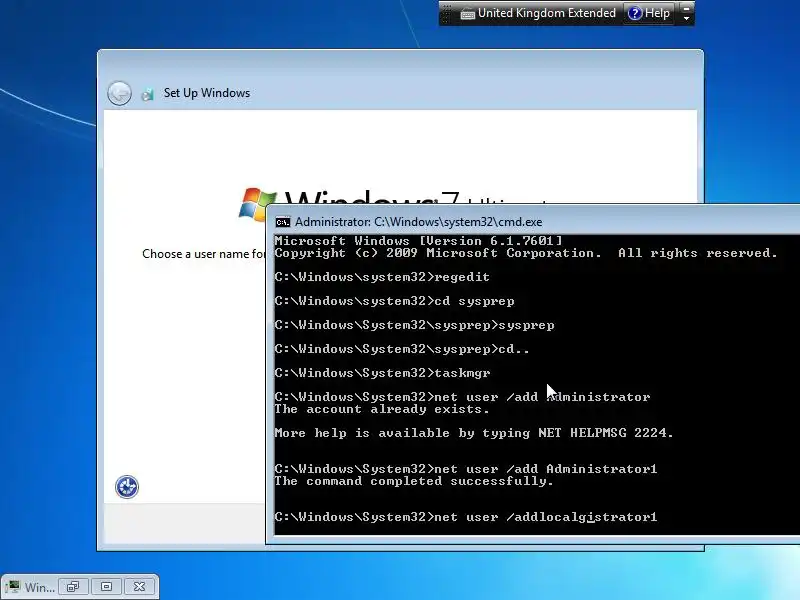This screenshot has width=800, height=600.
Task: Click the 'net user /add Administrator1' line
Action: [466, 469]
